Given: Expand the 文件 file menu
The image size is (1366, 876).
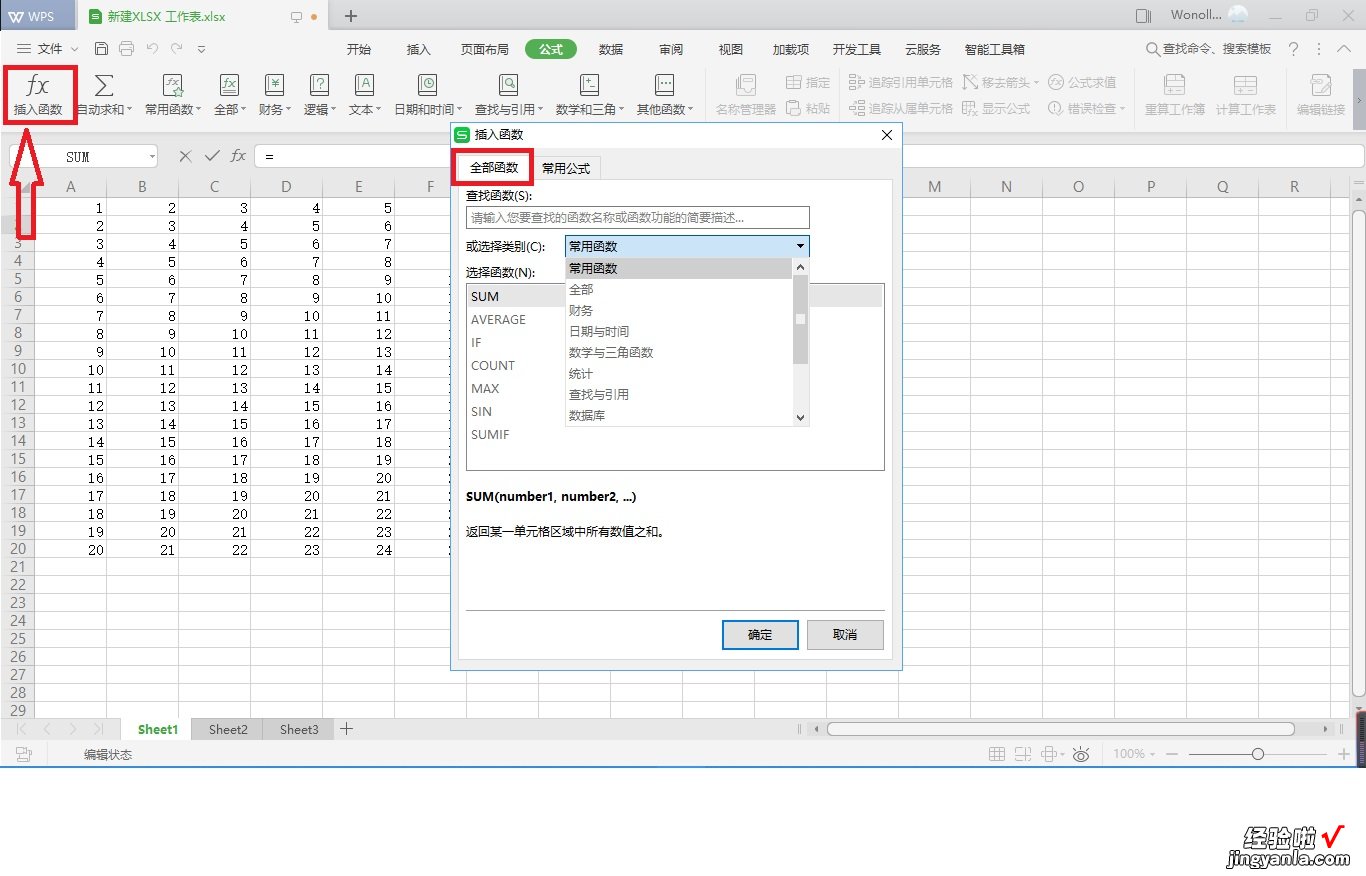Looking at the screenshot, I should pos(47,49).
